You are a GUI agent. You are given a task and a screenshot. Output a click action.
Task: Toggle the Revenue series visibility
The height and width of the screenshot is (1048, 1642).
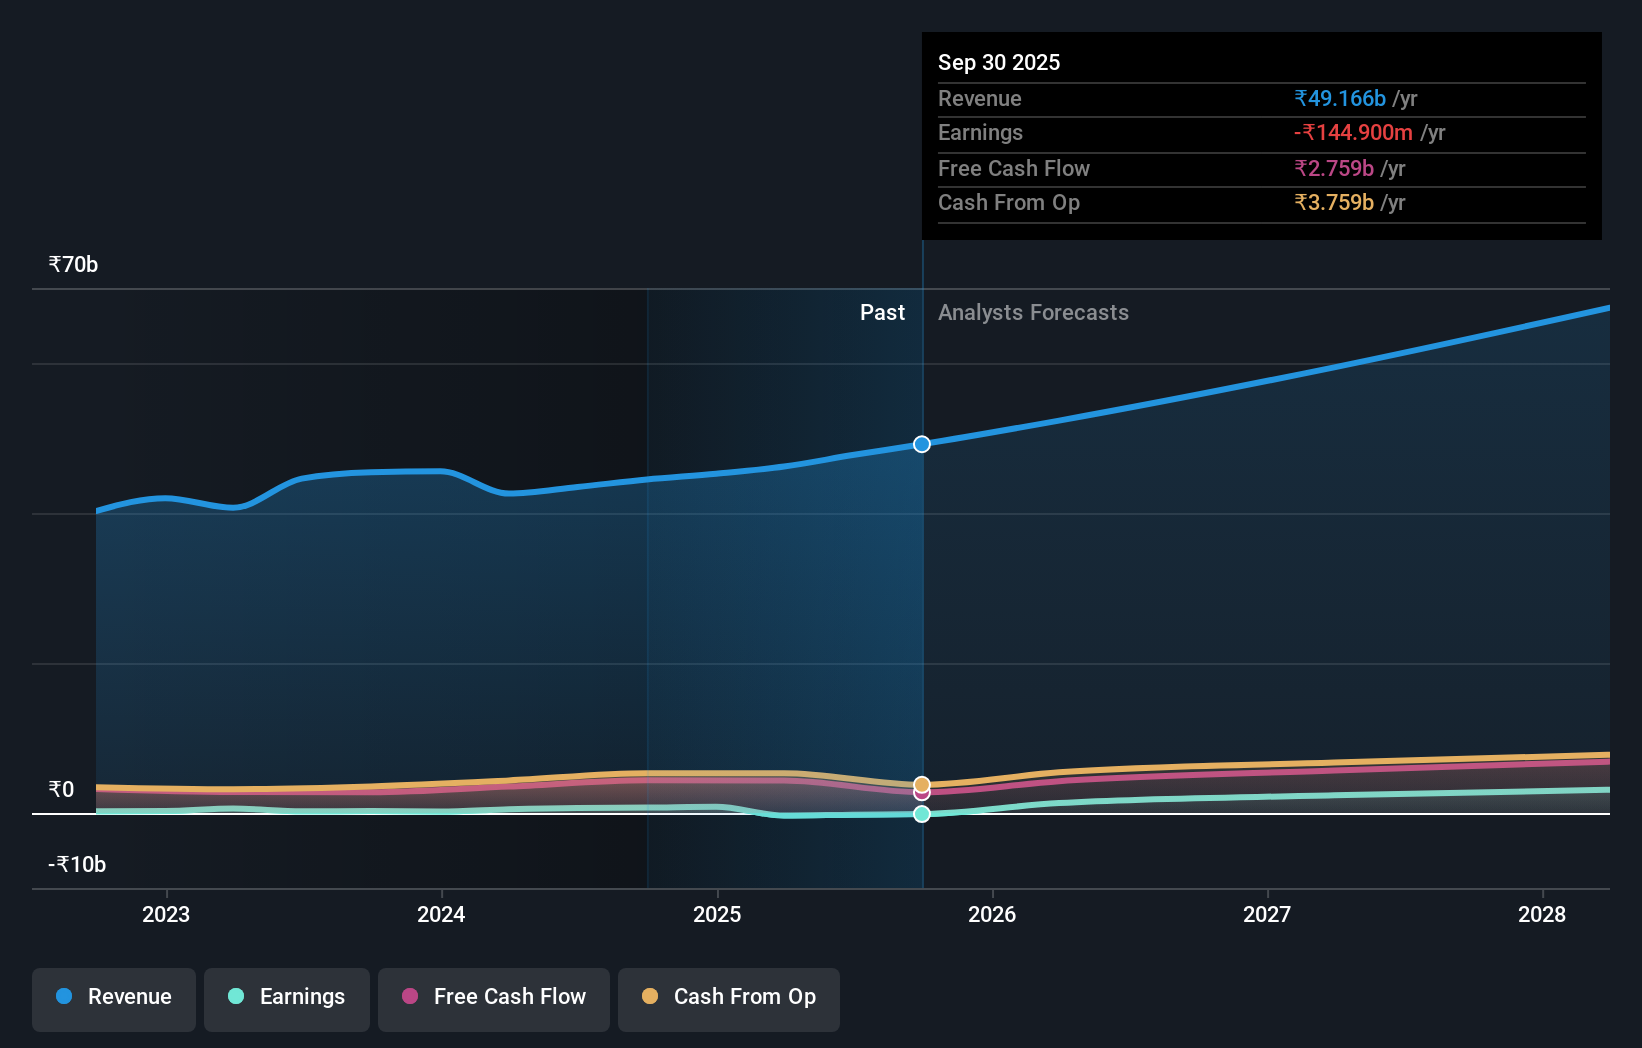(113, 998)
